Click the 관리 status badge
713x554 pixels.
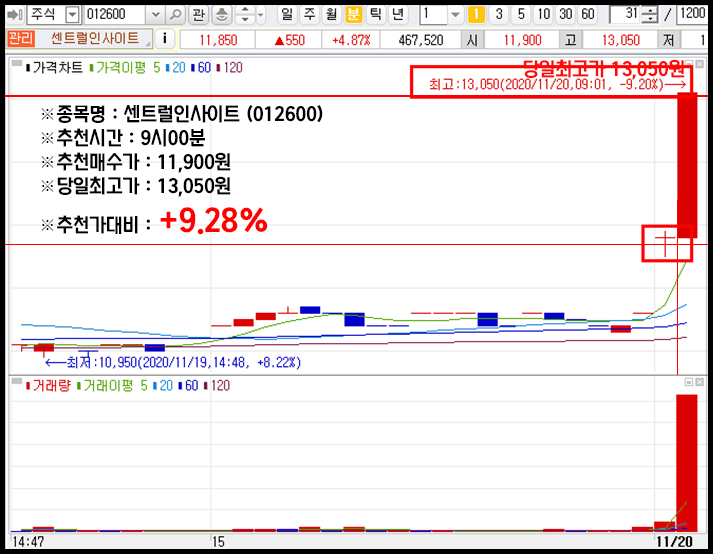click(x=21, y=38)
